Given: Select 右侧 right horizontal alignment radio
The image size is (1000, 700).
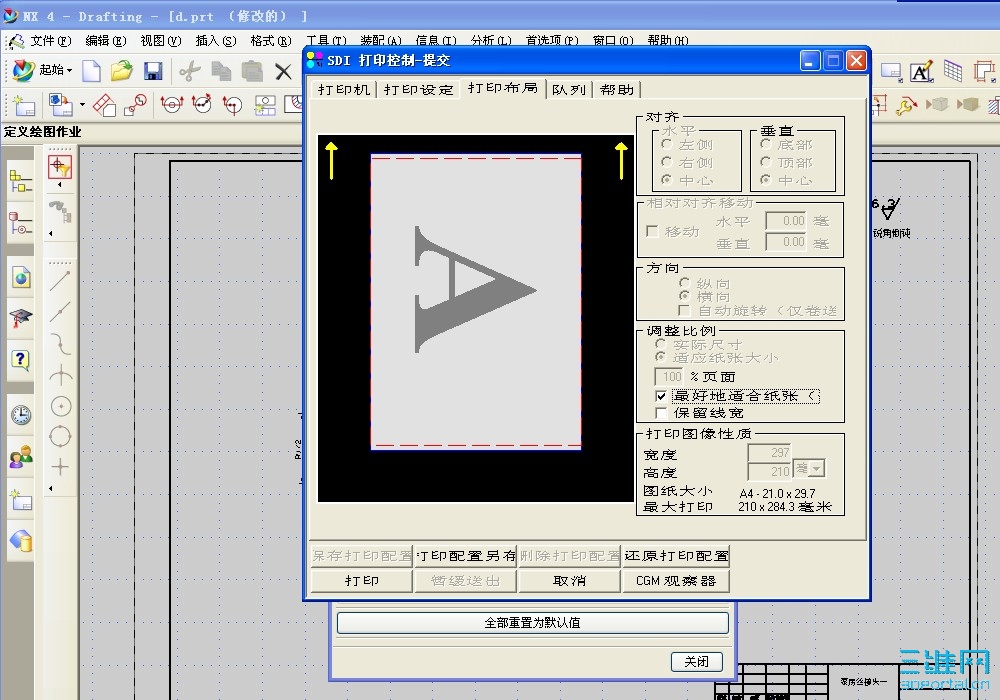Looking at the screenshot, I should pyautogui.click(x=667, y=162).
